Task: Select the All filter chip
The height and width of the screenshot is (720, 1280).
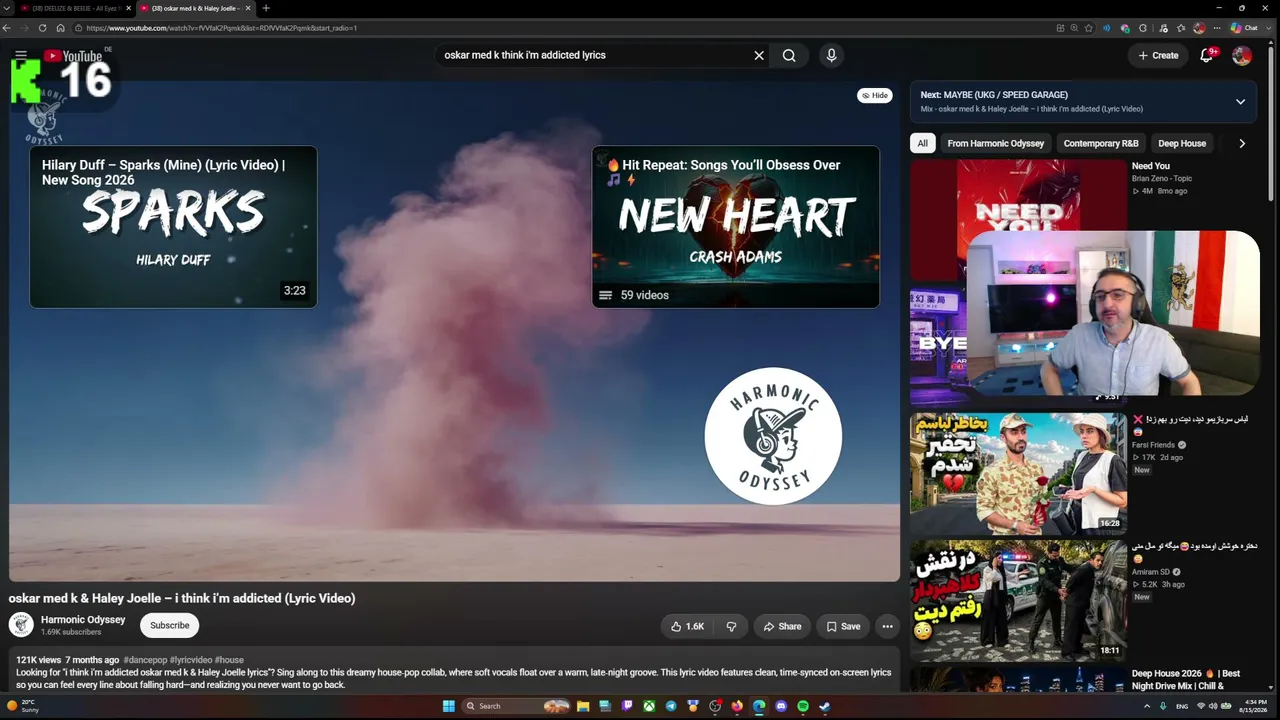Action: [922, 143]
